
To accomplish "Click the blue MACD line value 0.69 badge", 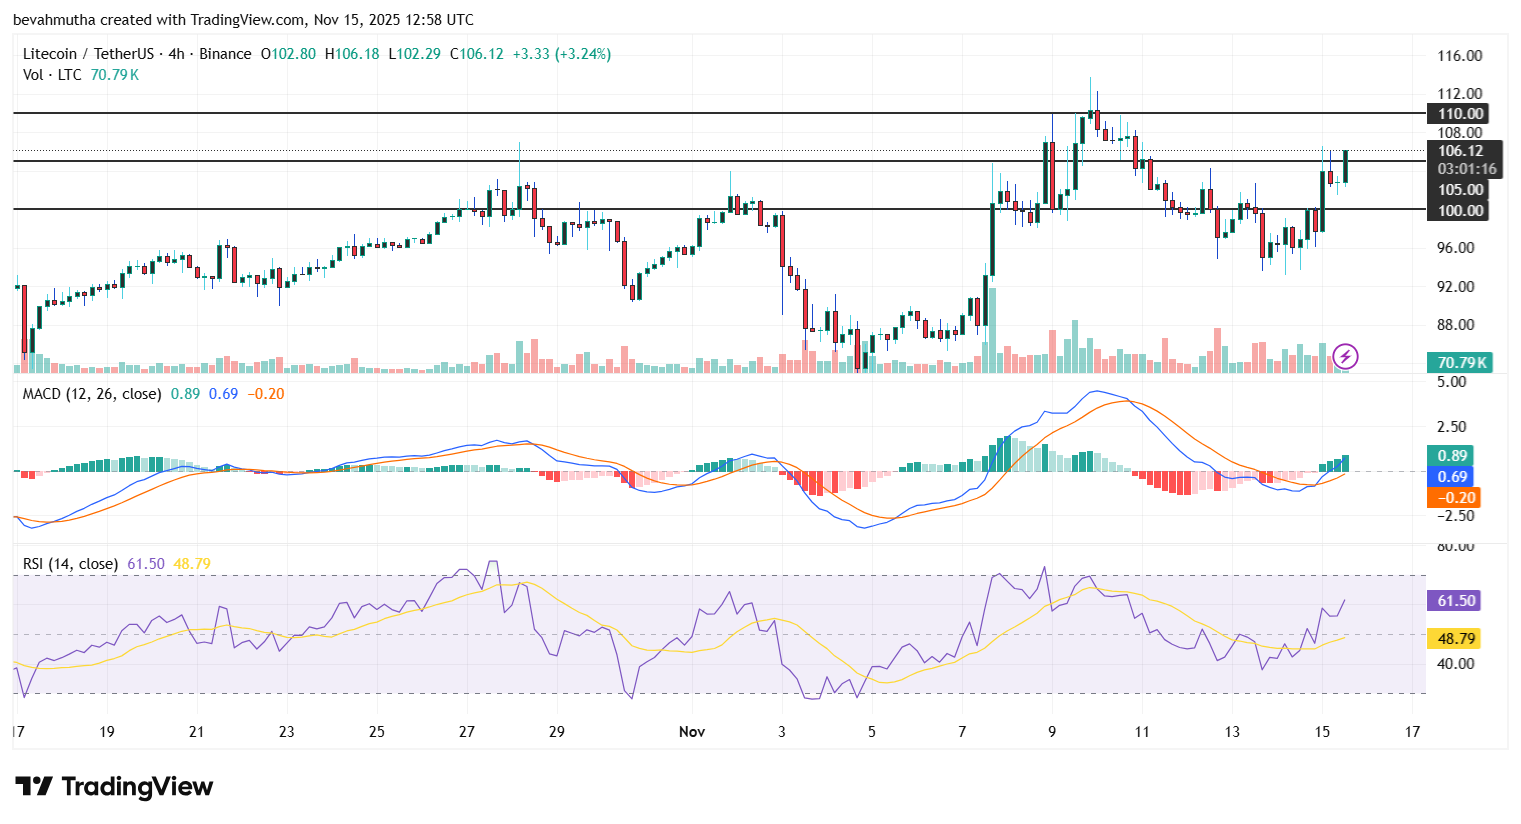I will click(1450, 476).
